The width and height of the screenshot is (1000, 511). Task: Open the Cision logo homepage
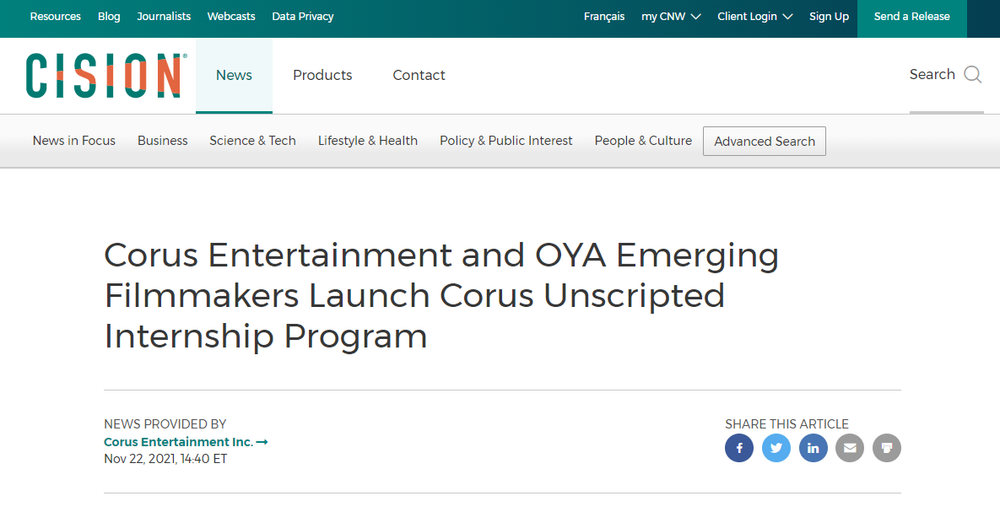coord(106,75)
